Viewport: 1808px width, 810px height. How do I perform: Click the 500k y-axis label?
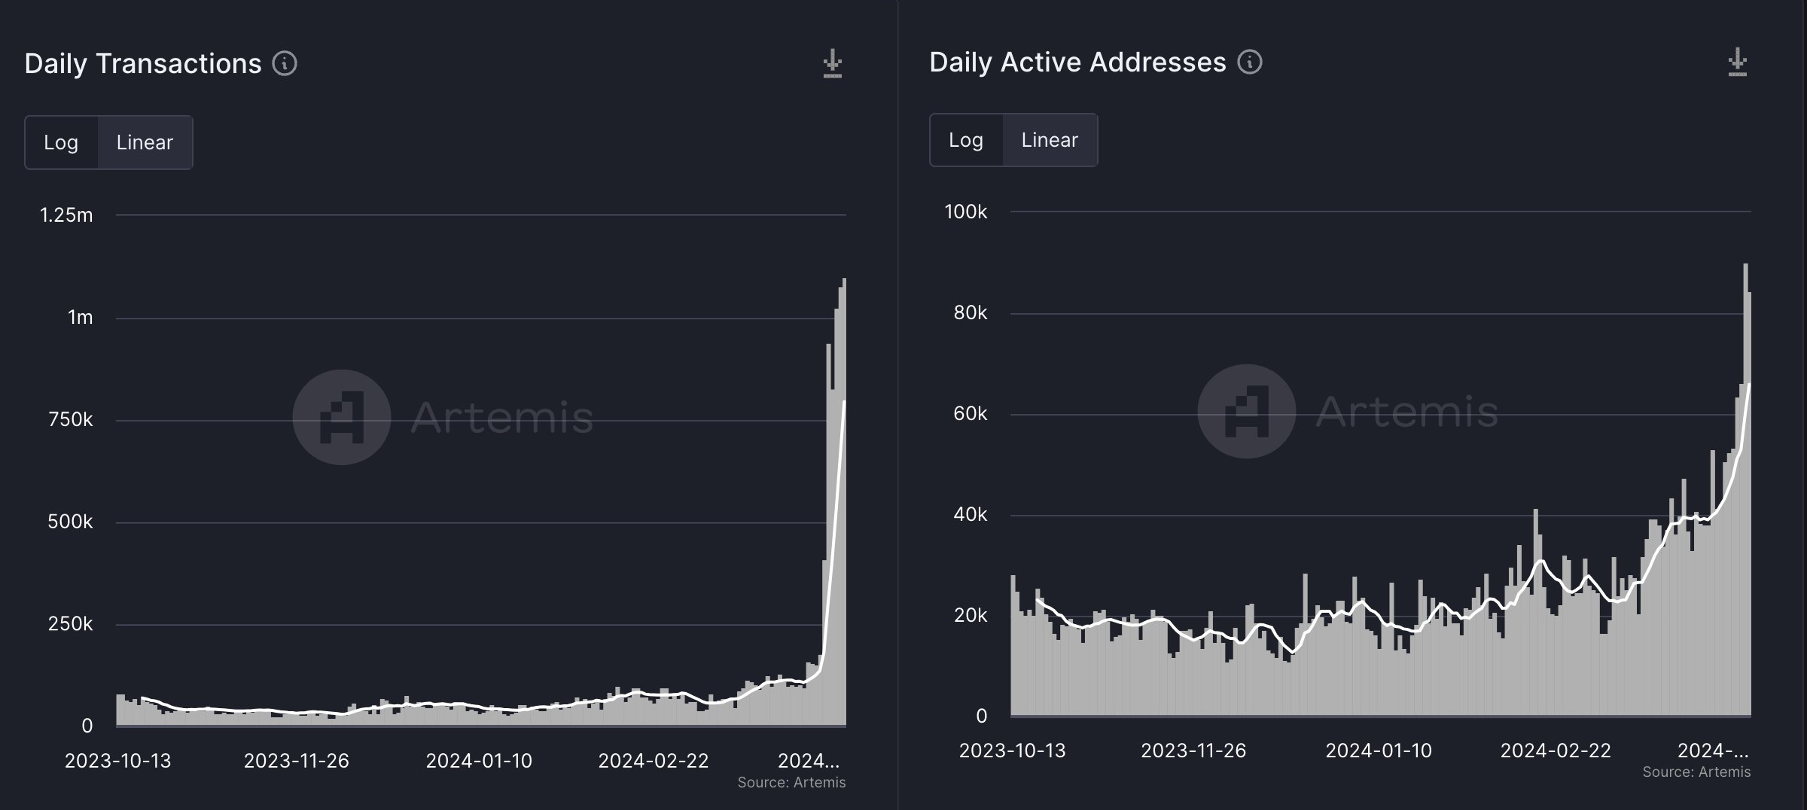pyautogui.click(x=70, y=522)
